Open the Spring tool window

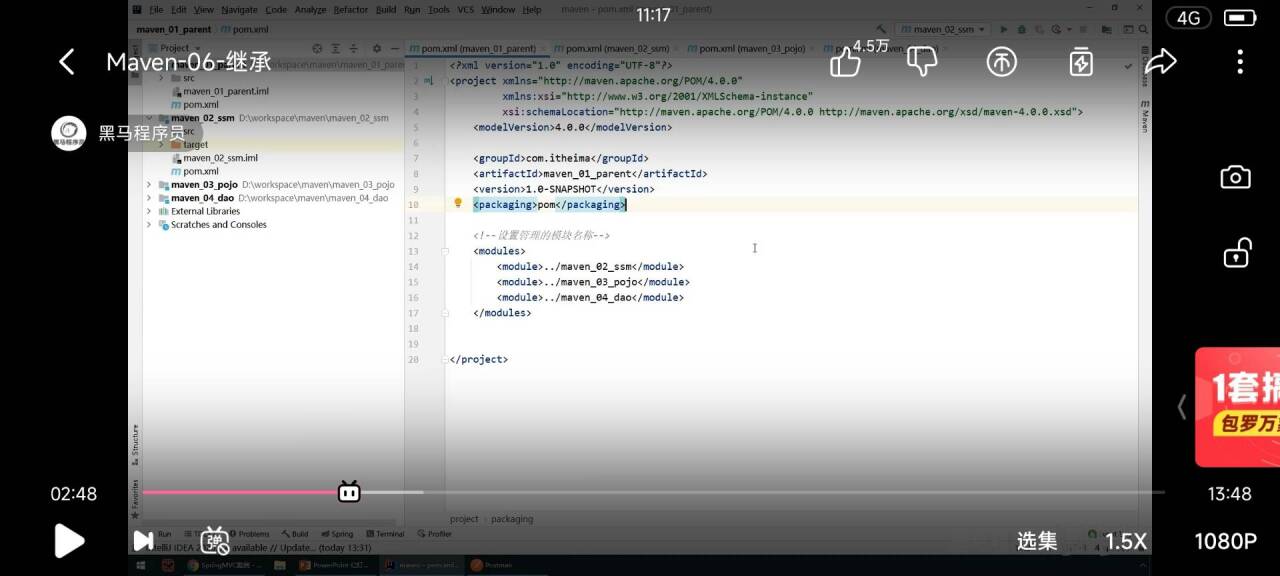[337, 534]
